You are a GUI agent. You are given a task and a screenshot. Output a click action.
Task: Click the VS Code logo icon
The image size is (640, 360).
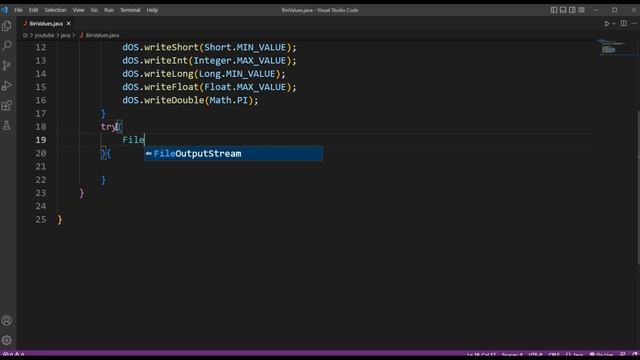click(x=4, y=10)
